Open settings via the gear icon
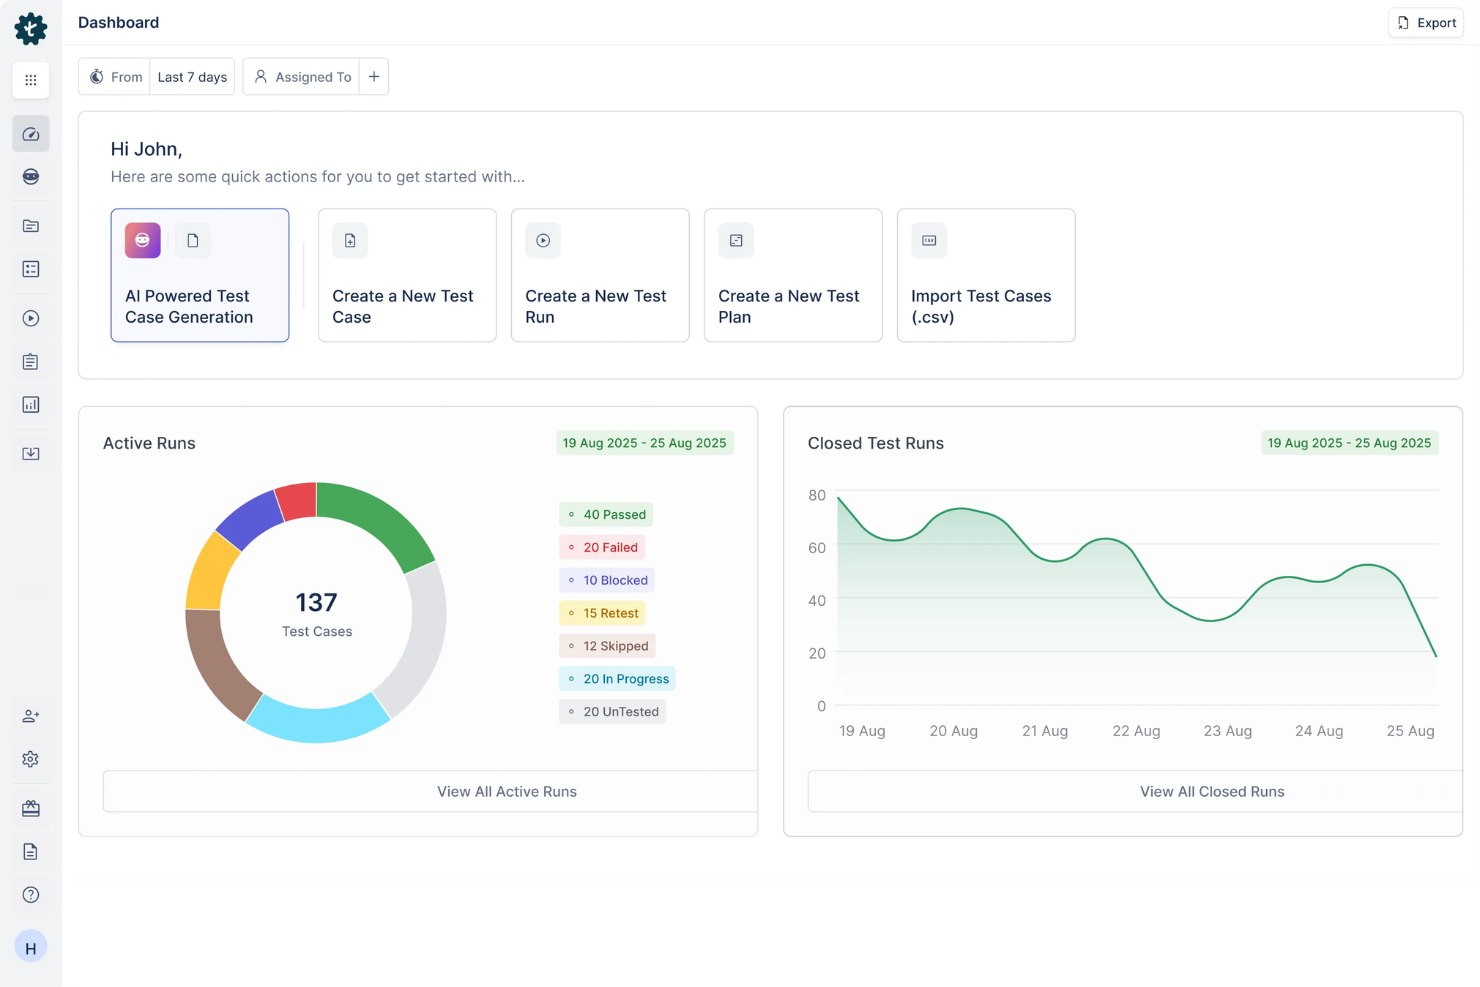This screenshot has width=1480, height=987. point(30,759)
